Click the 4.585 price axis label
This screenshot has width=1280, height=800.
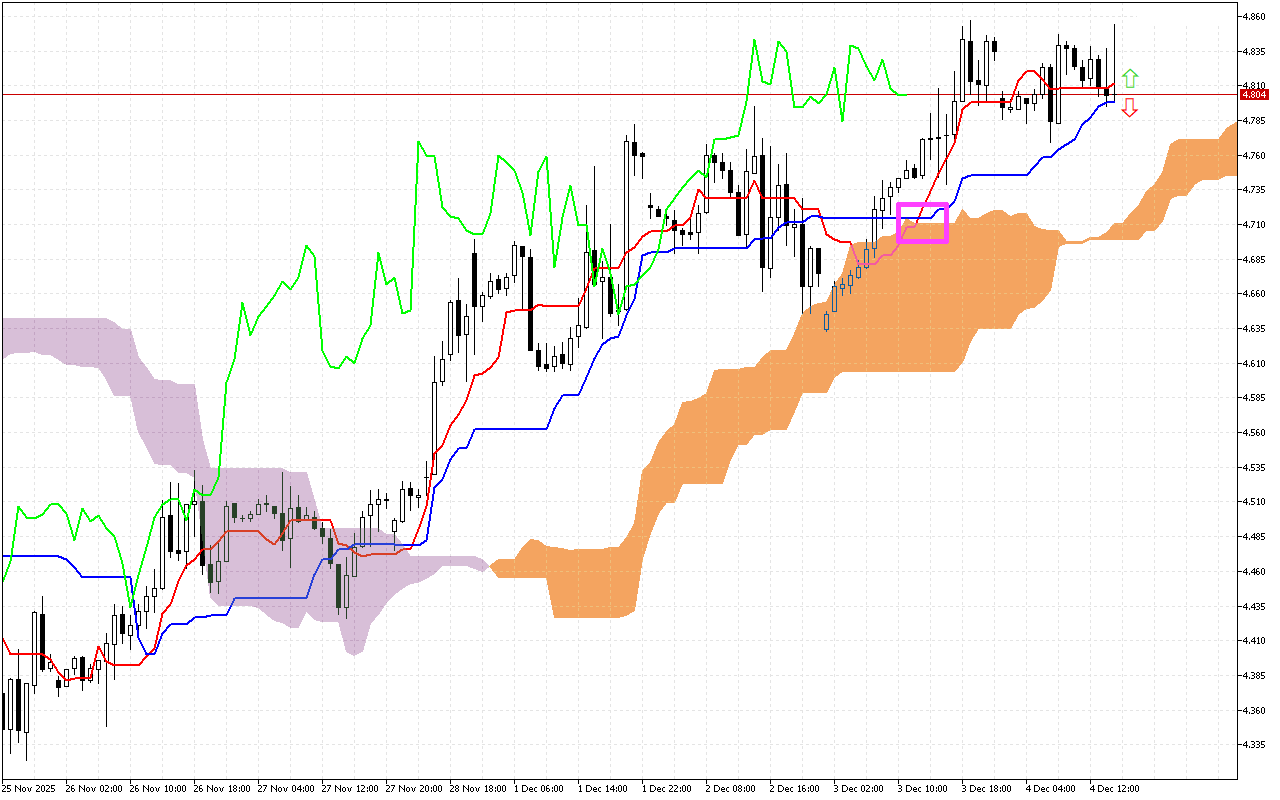pyautogui.click(x=1254, y=398)
